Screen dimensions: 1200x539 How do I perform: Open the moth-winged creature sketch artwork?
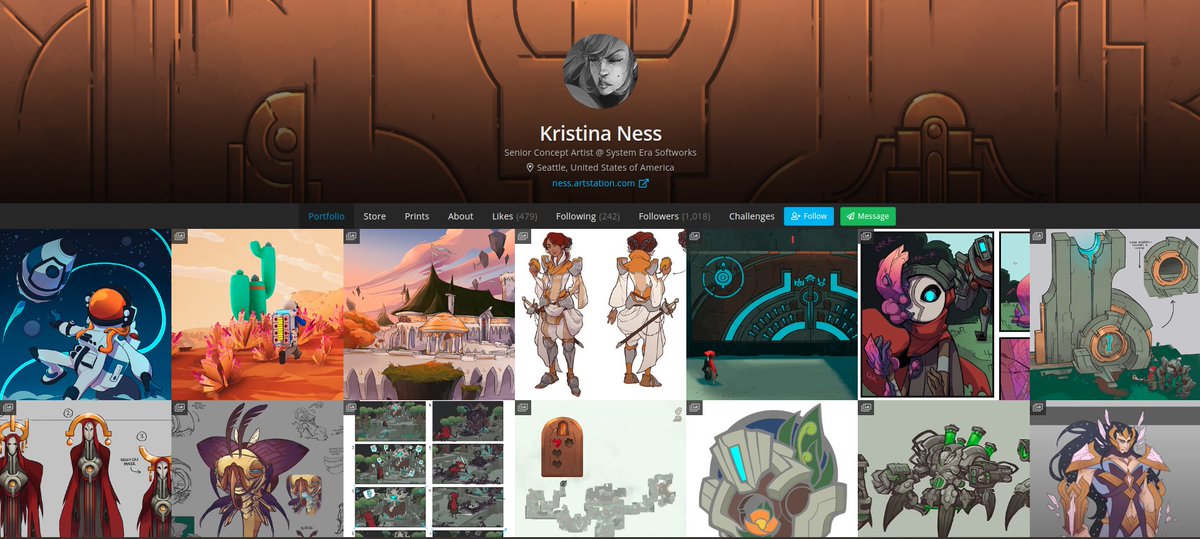pos(257,470)
